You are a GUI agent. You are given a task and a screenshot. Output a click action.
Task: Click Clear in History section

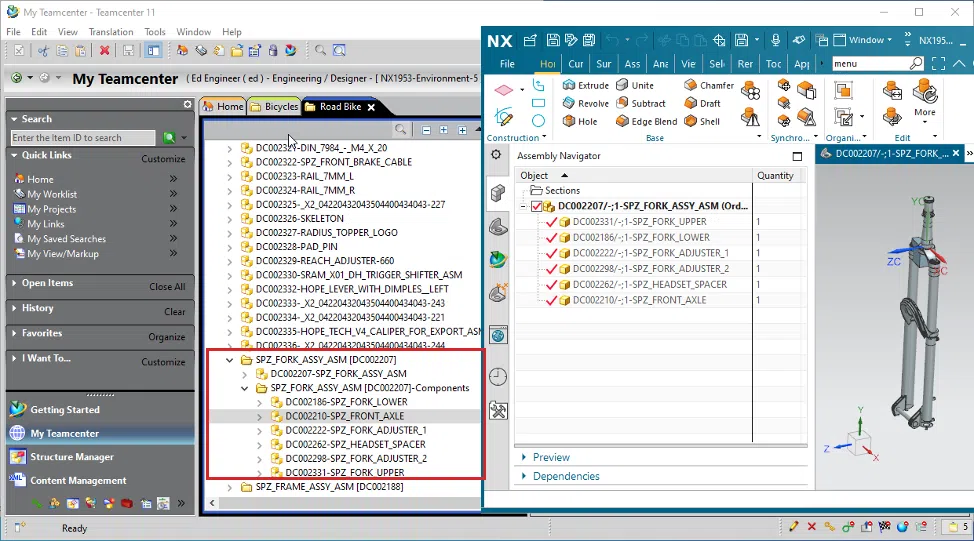(x=175, y=312)
